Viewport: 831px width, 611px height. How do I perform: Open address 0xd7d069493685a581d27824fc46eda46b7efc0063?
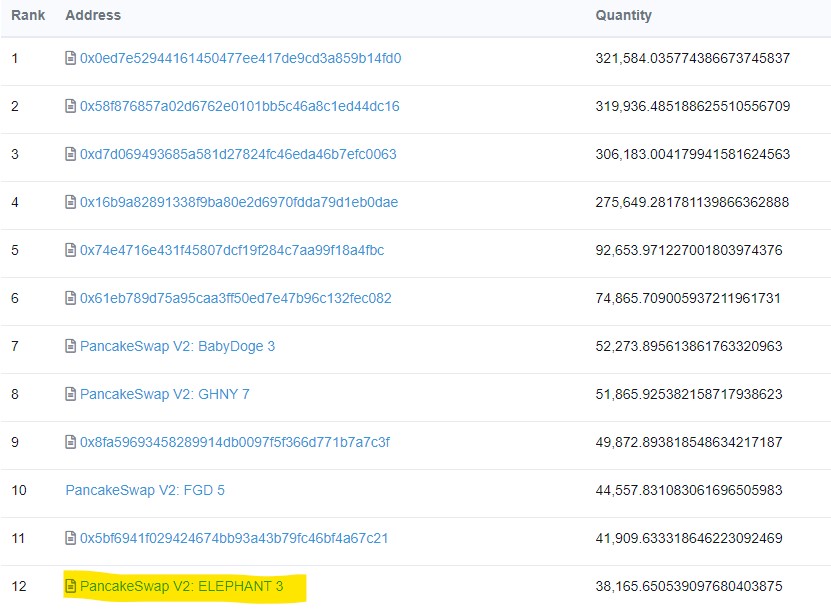(x=238, y=154)
